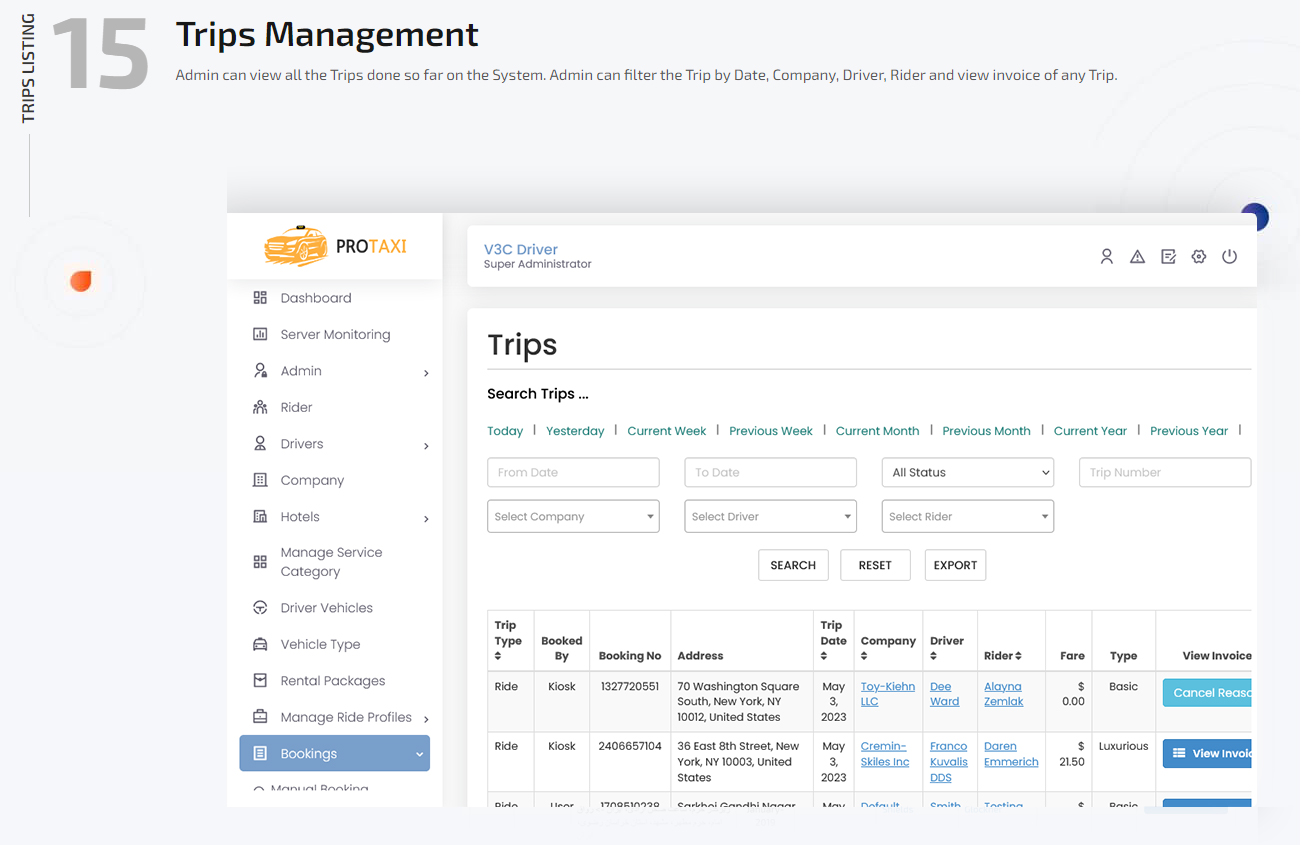The width and height of the screenshot is (1301, 845).
Task: Filter trips by Current Year
Action: pyautogui.click(x=1090, y=431)
